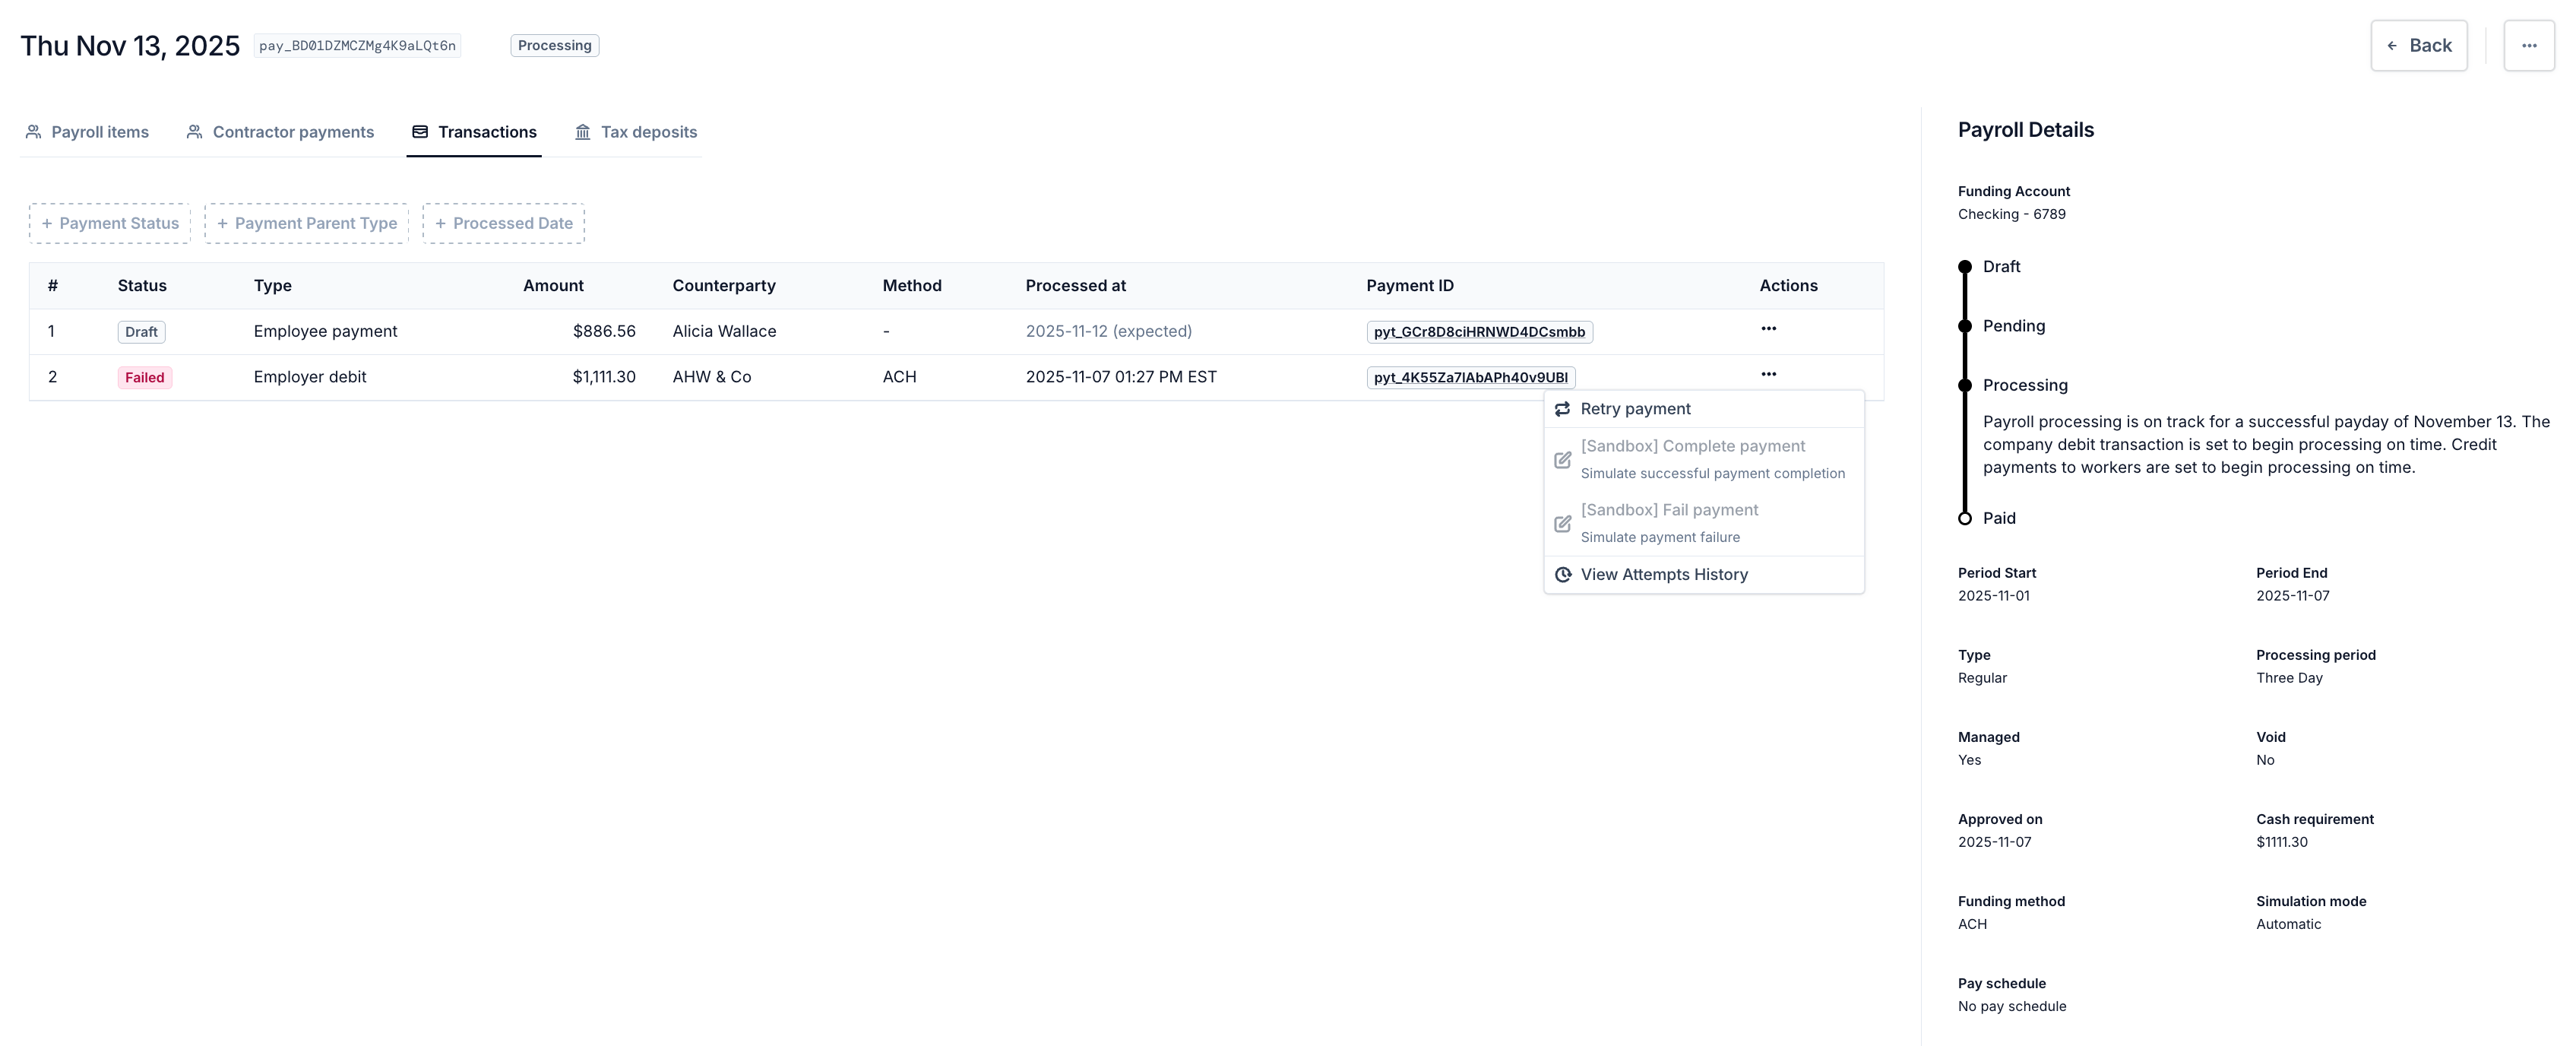Image resolution: width=2576 pixels, height=1046 pixels.
Task: Click the Sandbox Complete payment edit icon
Action: 1562,460
